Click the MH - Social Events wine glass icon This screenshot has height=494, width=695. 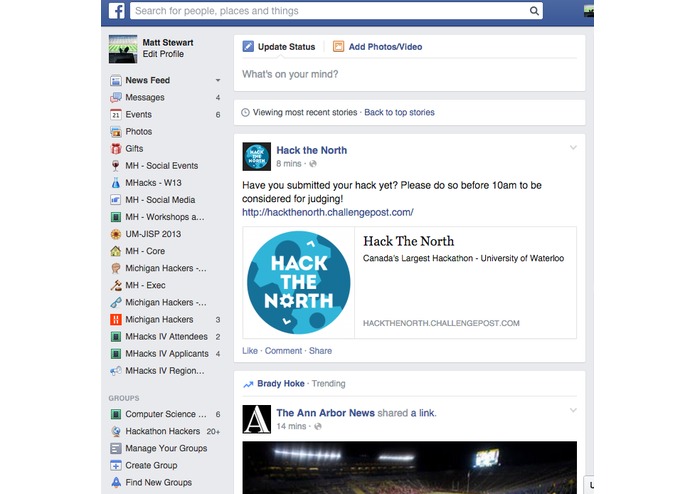(x=116, y=166)
